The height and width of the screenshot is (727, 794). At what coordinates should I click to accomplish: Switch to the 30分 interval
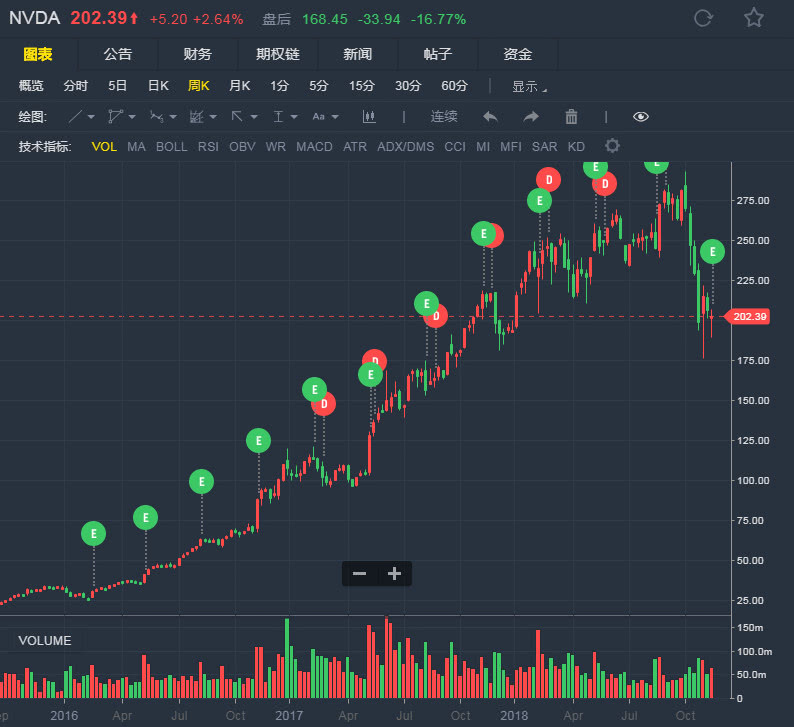click(x=408, y=86)
